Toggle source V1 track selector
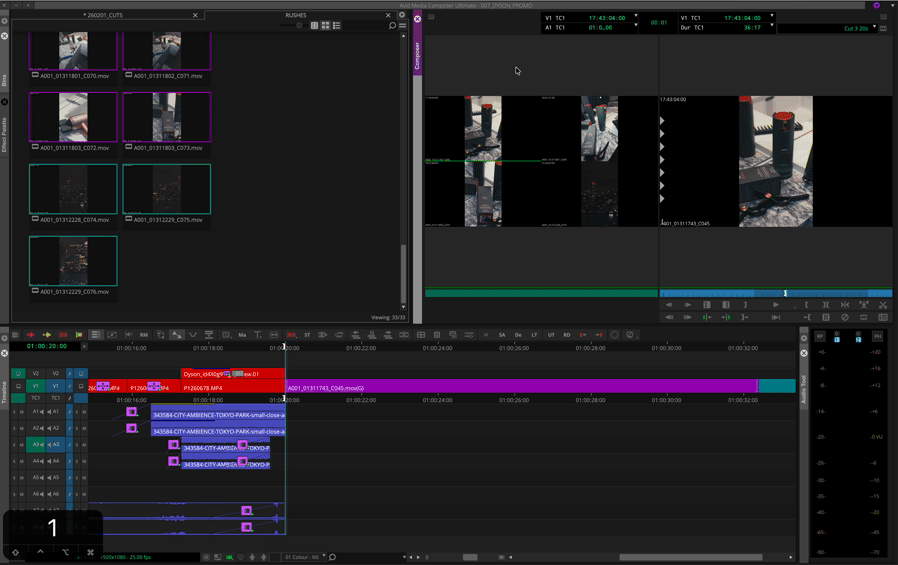This screenshot has width=898, height=565. 36,386
